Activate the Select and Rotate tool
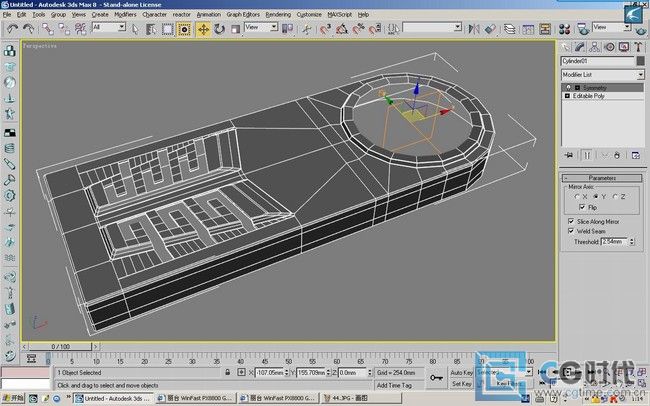The image size is (650, 406). [219, 29]
